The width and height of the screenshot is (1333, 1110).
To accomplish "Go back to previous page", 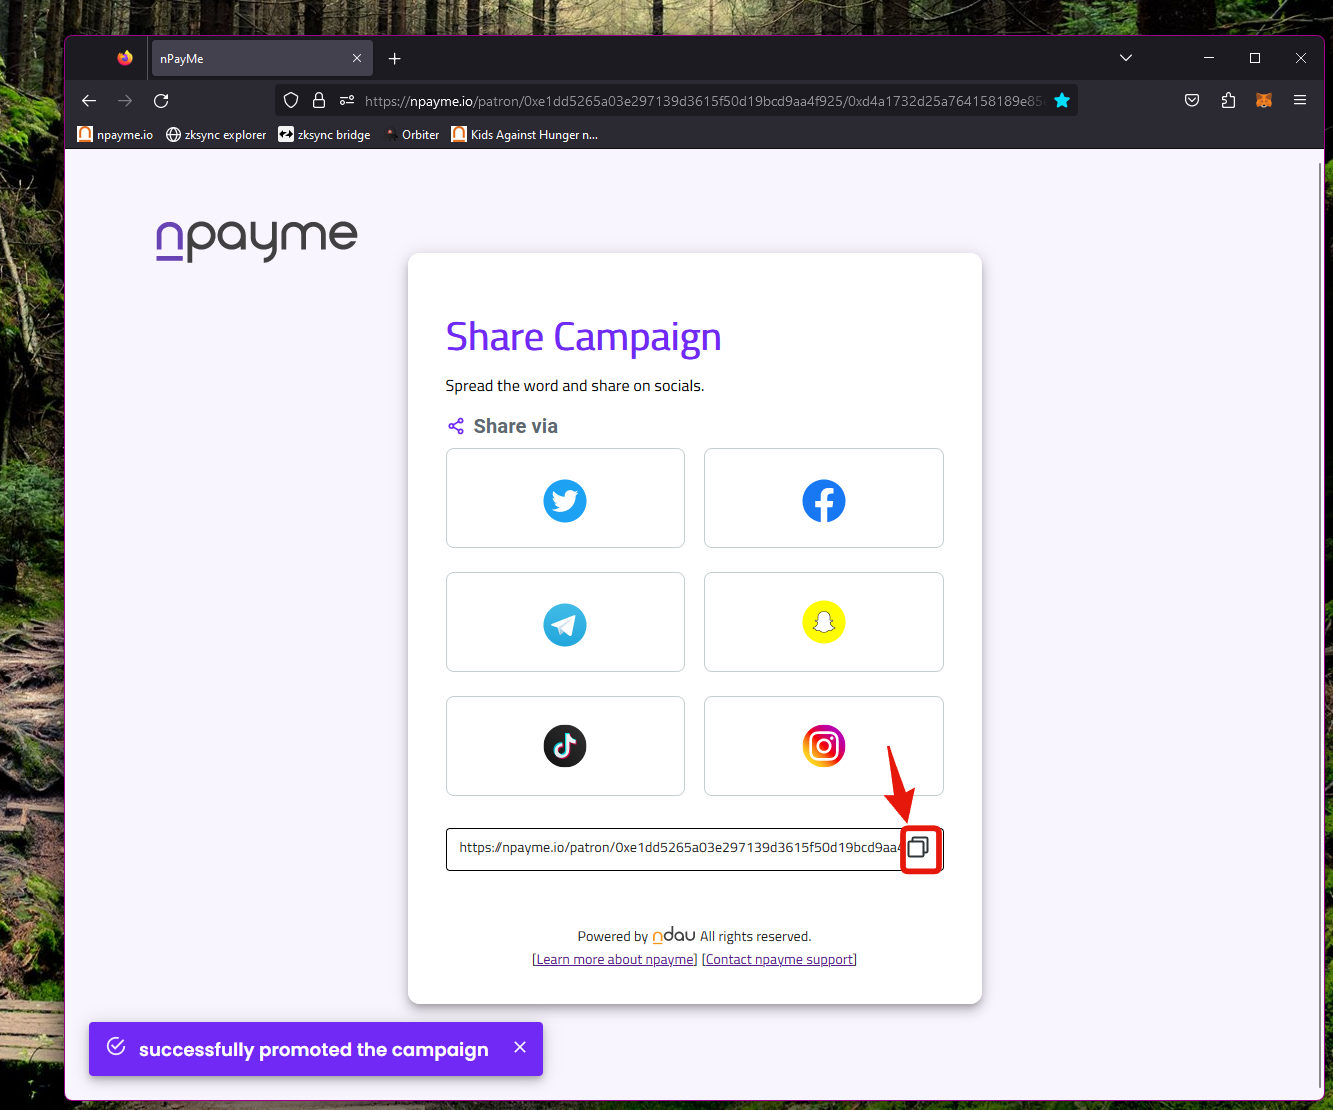I will point(89,100).
